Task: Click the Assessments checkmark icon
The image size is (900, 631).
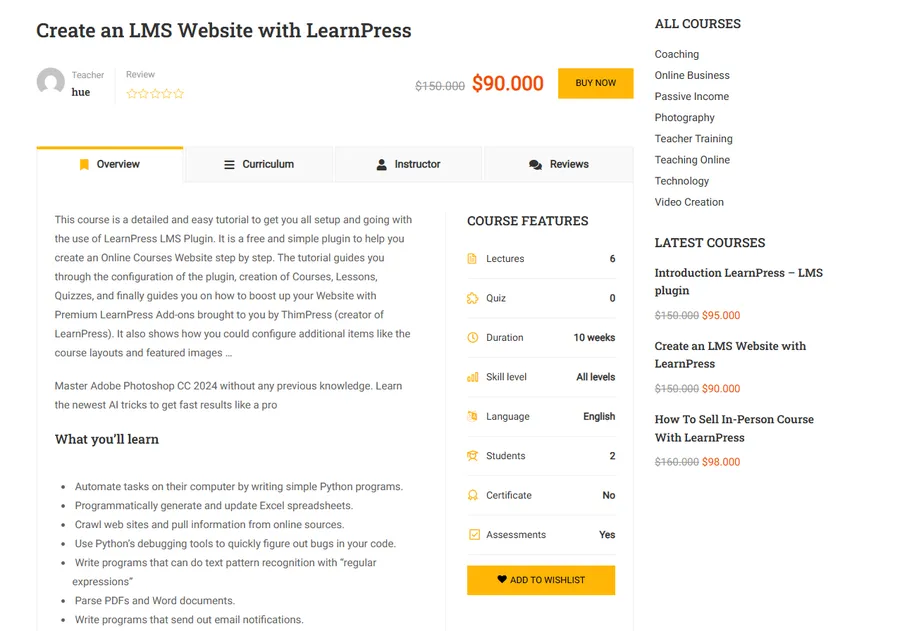Action: pos(473,535)
